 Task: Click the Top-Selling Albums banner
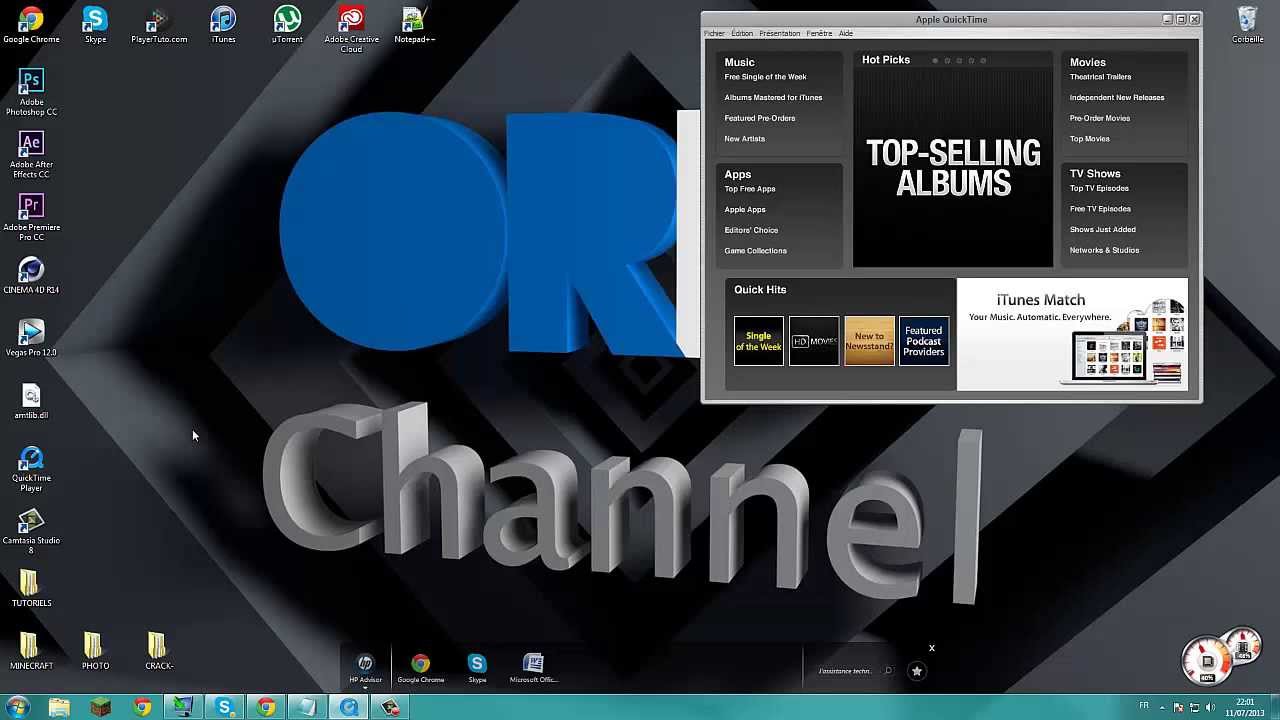953,168
